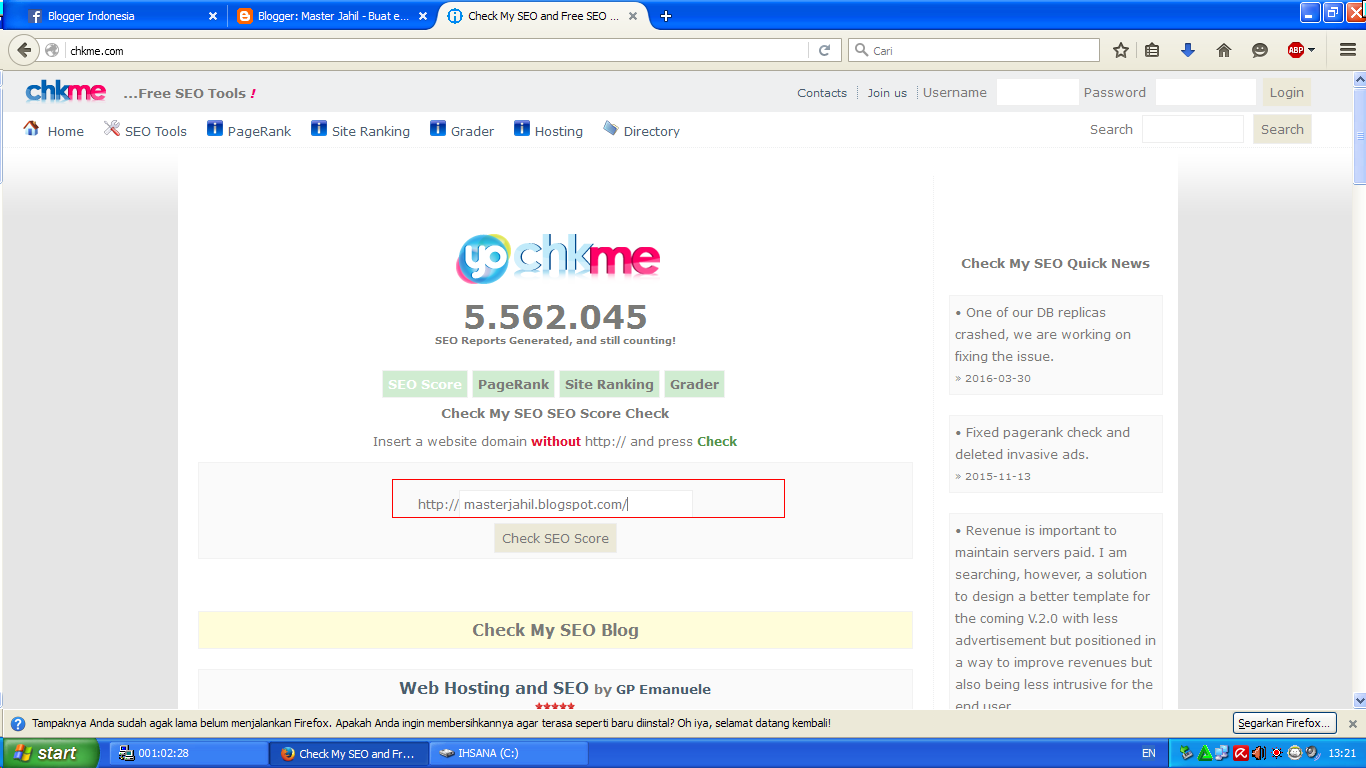The image size is (1366, 768).
Task: Dismiss the Firefox notification bar
Action: (1352, 723)
